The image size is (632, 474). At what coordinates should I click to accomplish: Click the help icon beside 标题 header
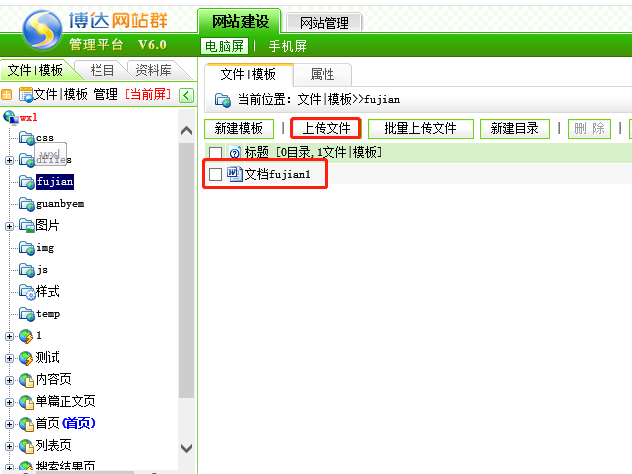click(x=235, y=153)
